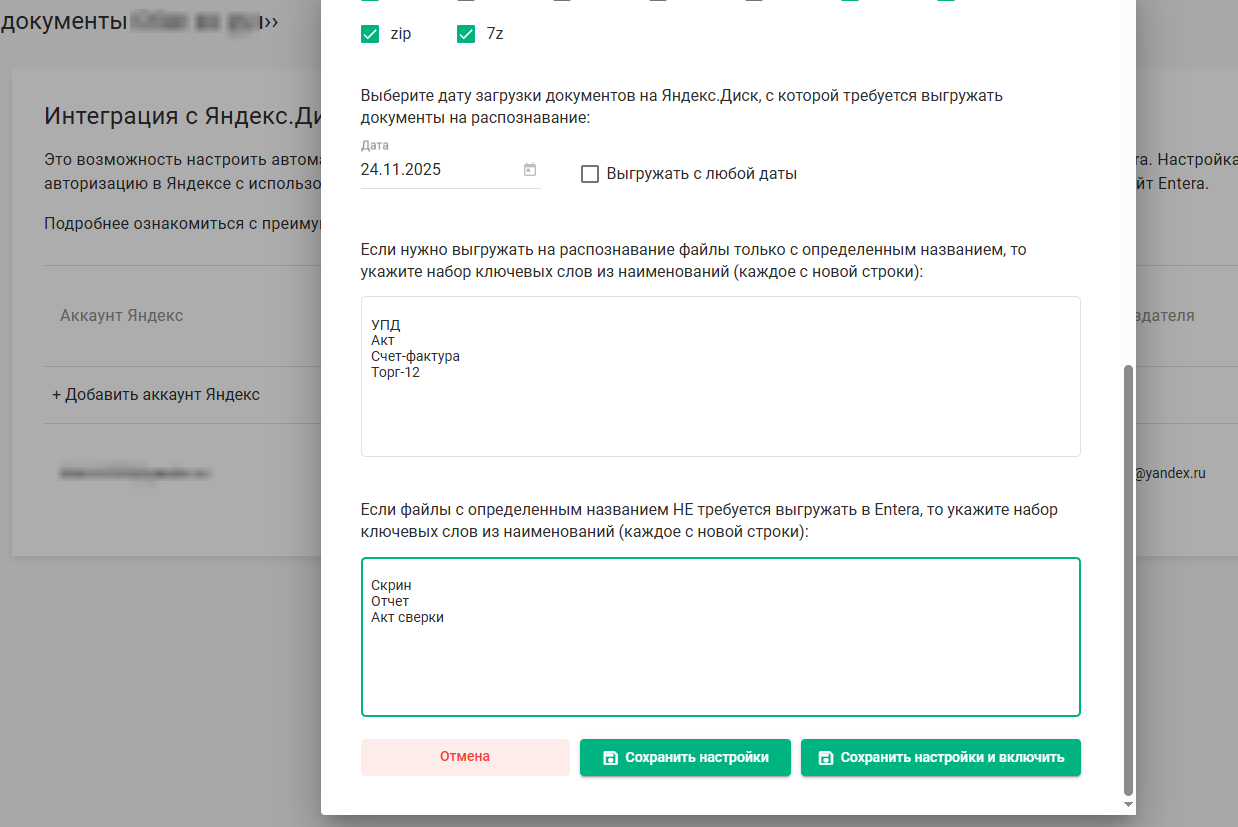Screen dimensions: 1238x827
Task: Click '+ Добавить аккаунт Яндекс' in background page
Action: (156, 395)
